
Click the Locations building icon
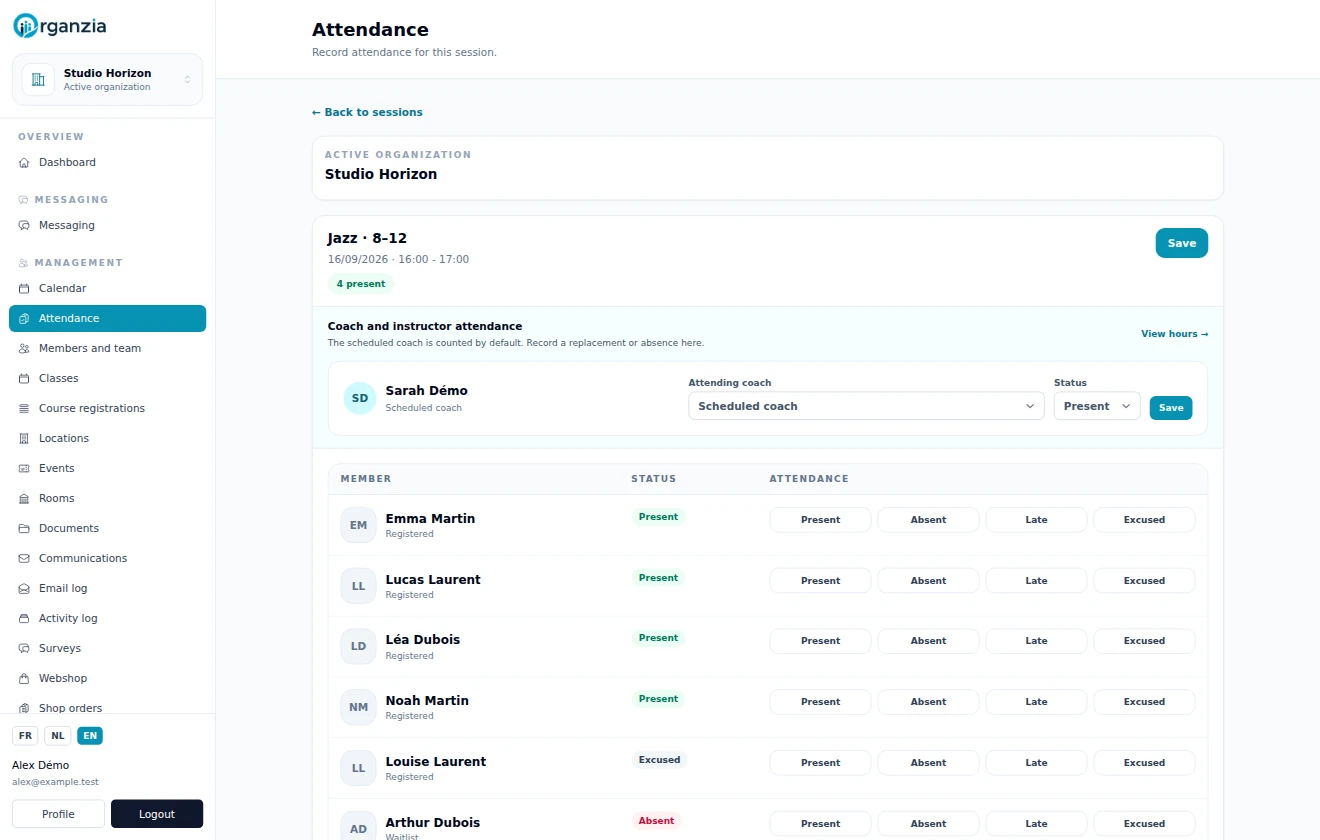tap(24, 438)
